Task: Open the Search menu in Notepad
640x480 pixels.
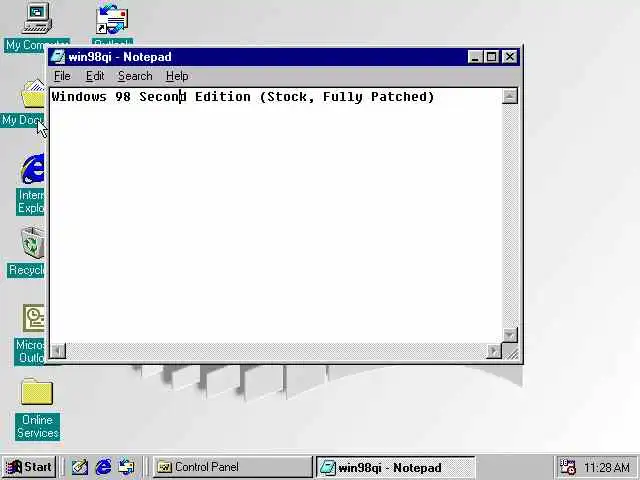Action: coord(135,76)
